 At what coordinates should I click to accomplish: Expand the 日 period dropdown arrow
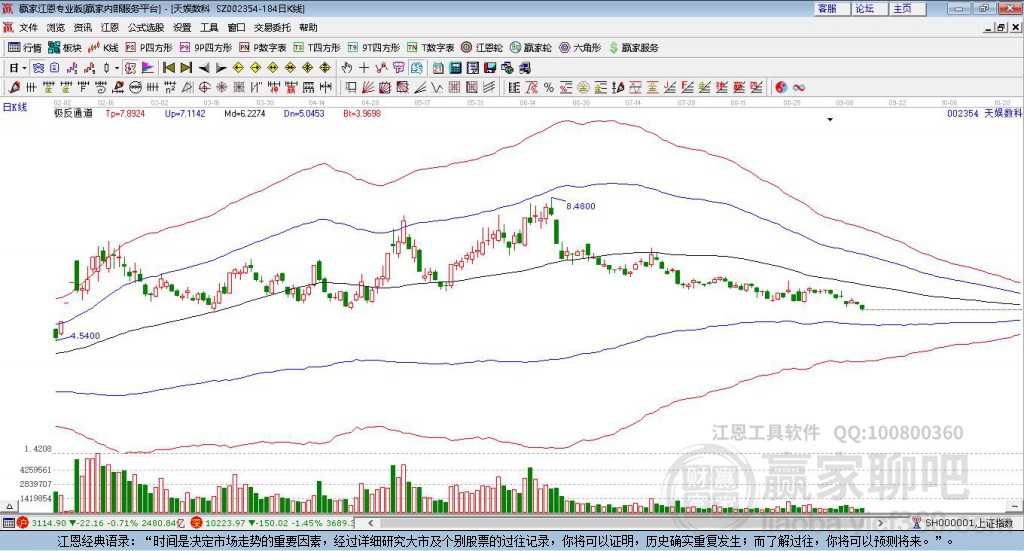pos(24,68)
